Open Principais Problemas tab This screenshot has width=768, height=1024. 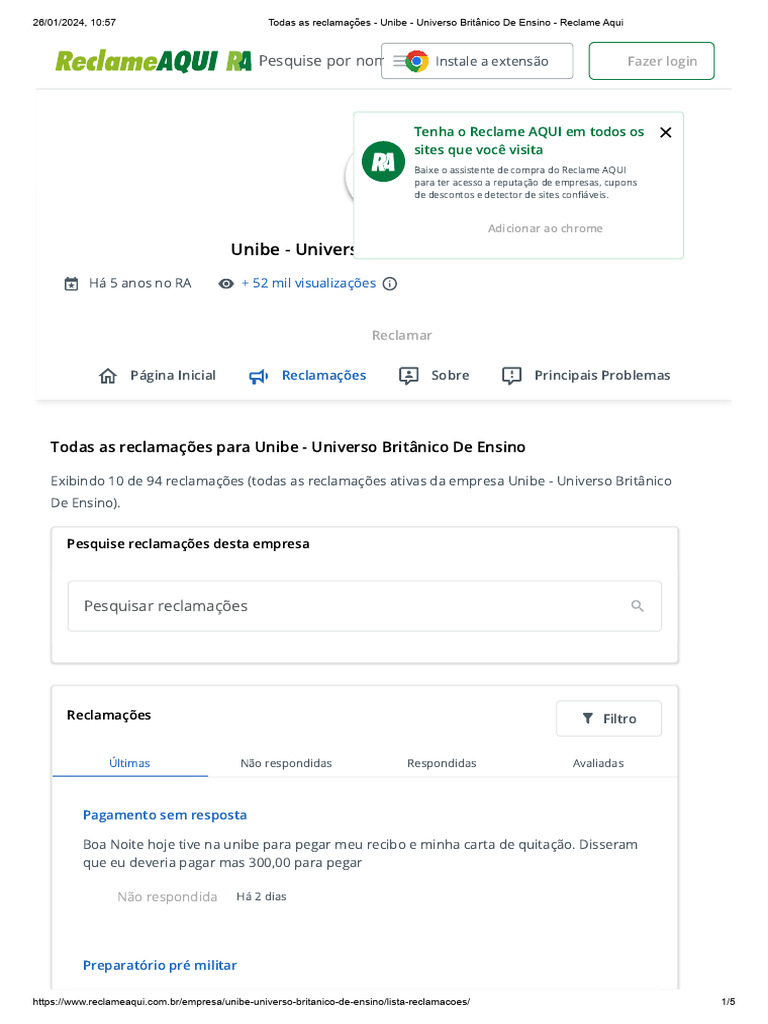click(586, 375)
